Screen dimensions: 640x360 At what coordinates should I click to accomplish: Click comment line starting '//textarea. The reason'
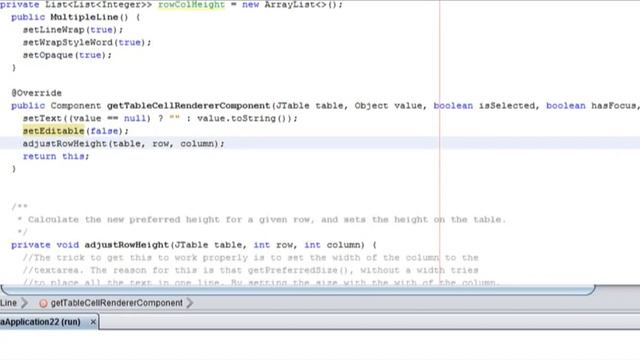pos(250,270)
